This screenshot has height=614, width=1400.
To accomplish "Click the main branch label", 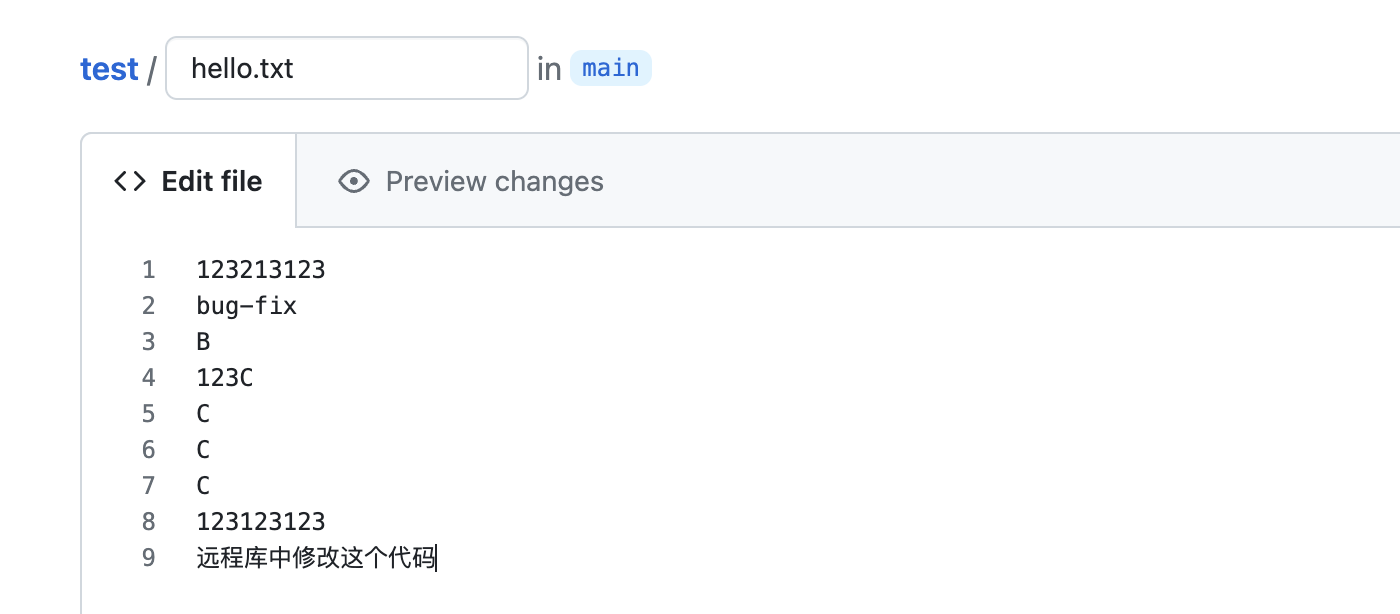I will (610, 68).
